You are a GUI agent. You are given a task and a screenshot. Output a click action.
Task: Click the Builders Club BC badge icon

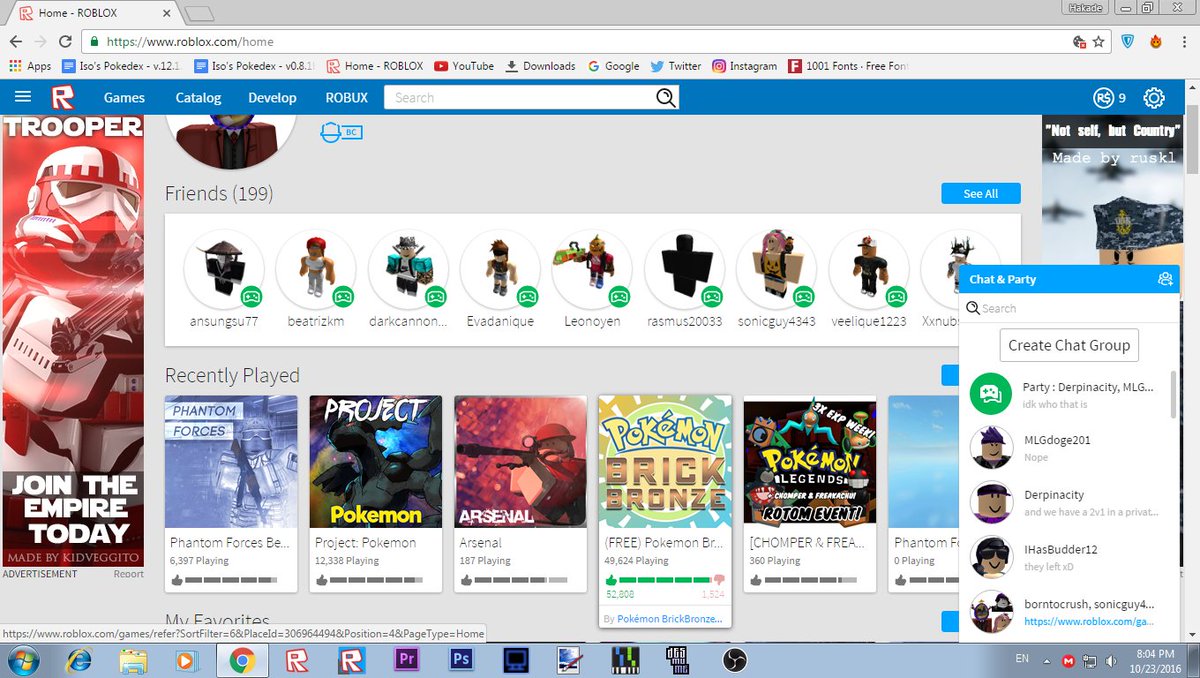click(x=341, y=132)
